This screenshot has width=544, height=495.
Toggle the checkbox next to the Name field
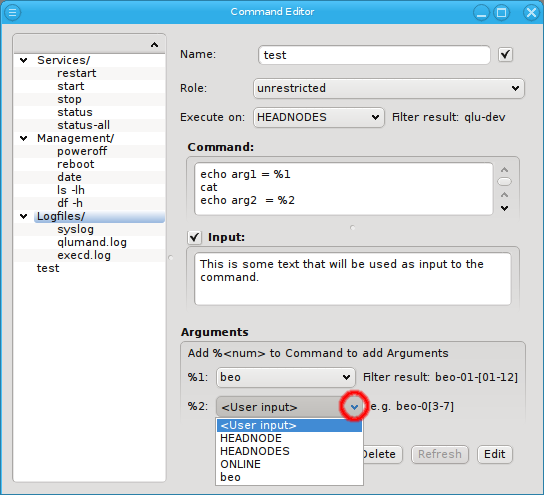tap(505, 54)
